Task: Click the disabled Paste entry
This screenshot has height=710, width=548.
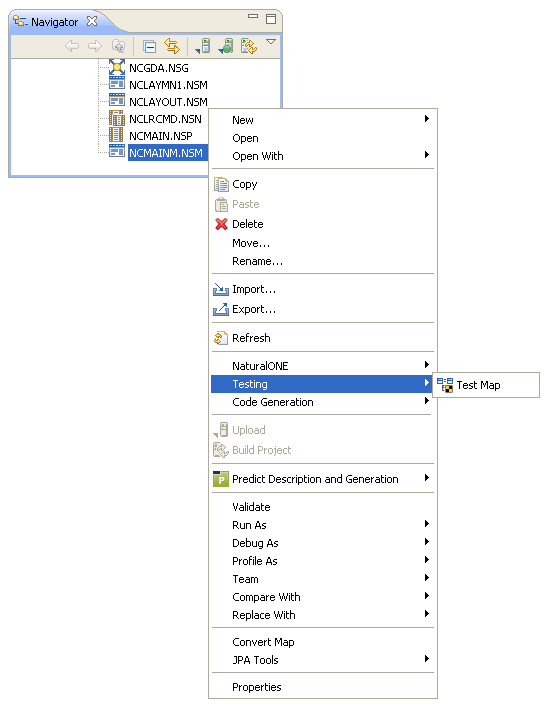Action: pos(322,204)
